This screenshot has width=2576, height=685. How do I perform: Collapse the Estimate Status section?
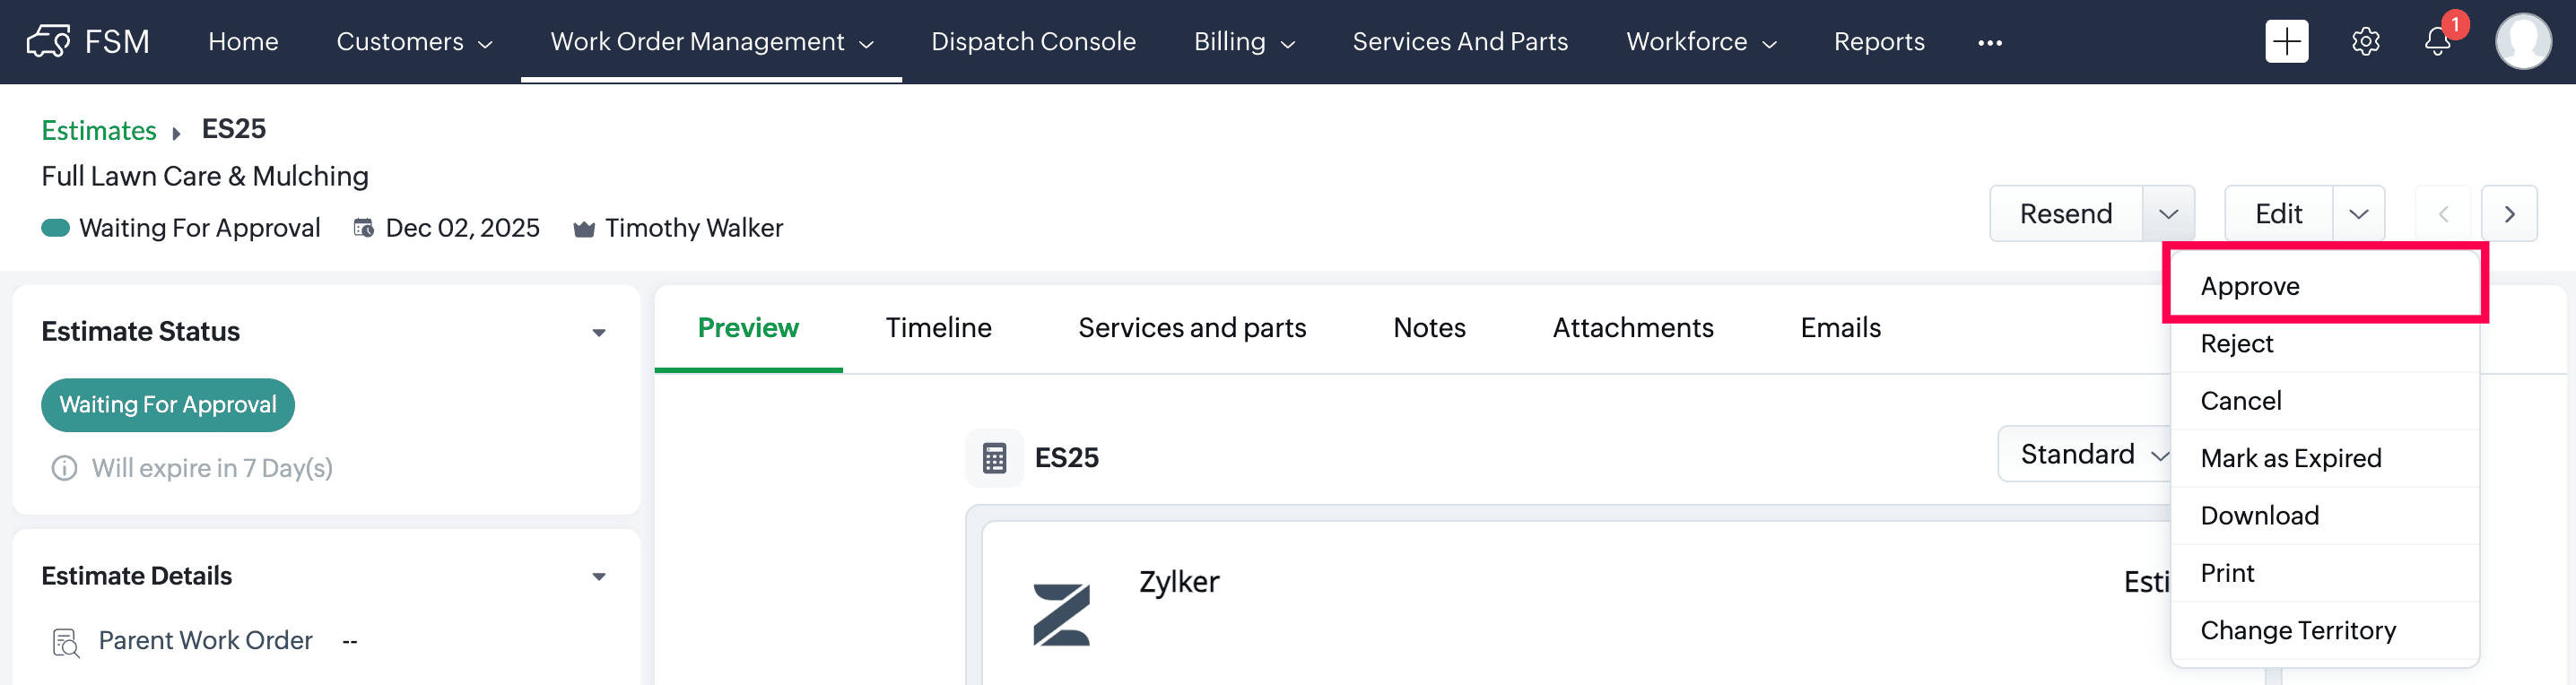599,332
